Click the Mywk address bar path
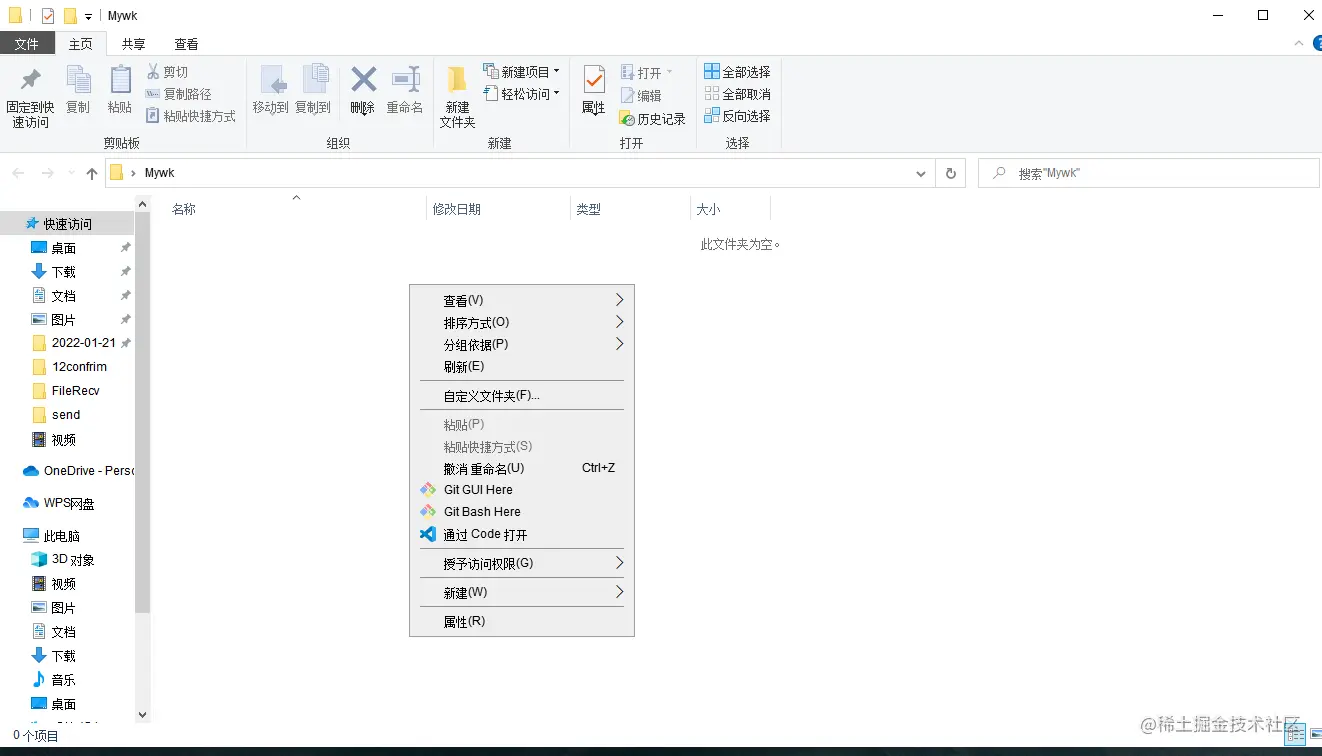Screen dimensions: 1322x756 pyautogui.click(x=160, y=173)
